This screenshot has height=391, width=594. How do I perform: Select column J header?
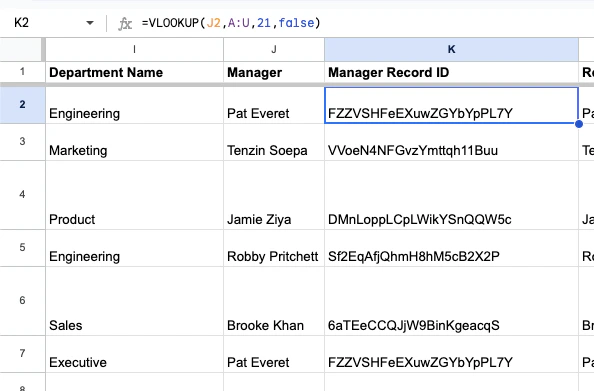(x=274, y=49)
